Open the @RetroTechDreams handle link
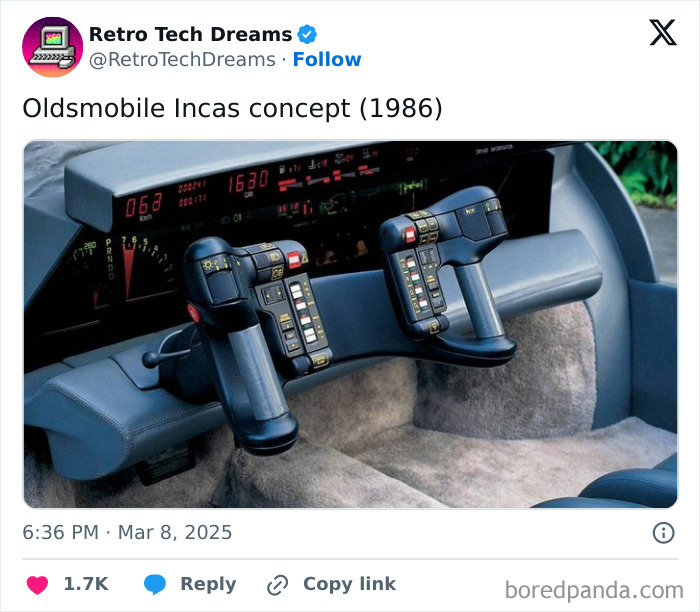This screenshot has height=612, width=700. point(182,59)
